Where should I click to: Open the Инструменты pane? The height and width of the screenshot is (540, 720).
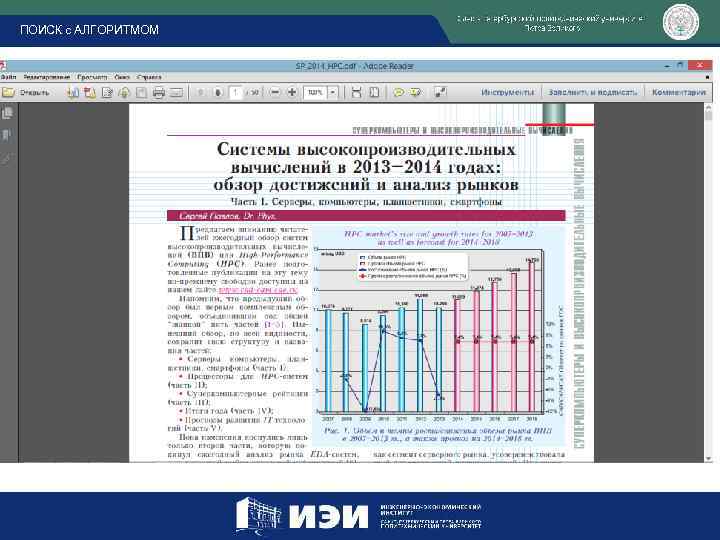(507, 92)
